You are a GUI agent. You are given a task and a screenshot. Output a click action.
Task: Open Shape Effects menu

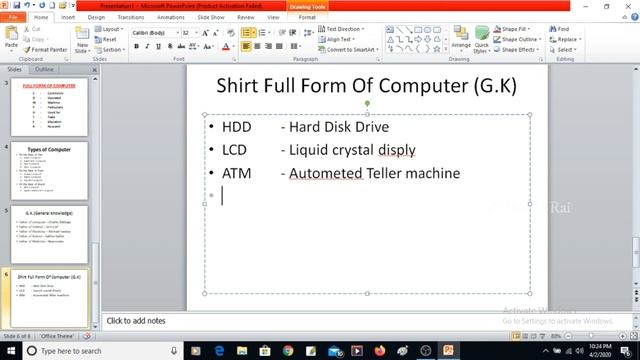click(516, 49)
